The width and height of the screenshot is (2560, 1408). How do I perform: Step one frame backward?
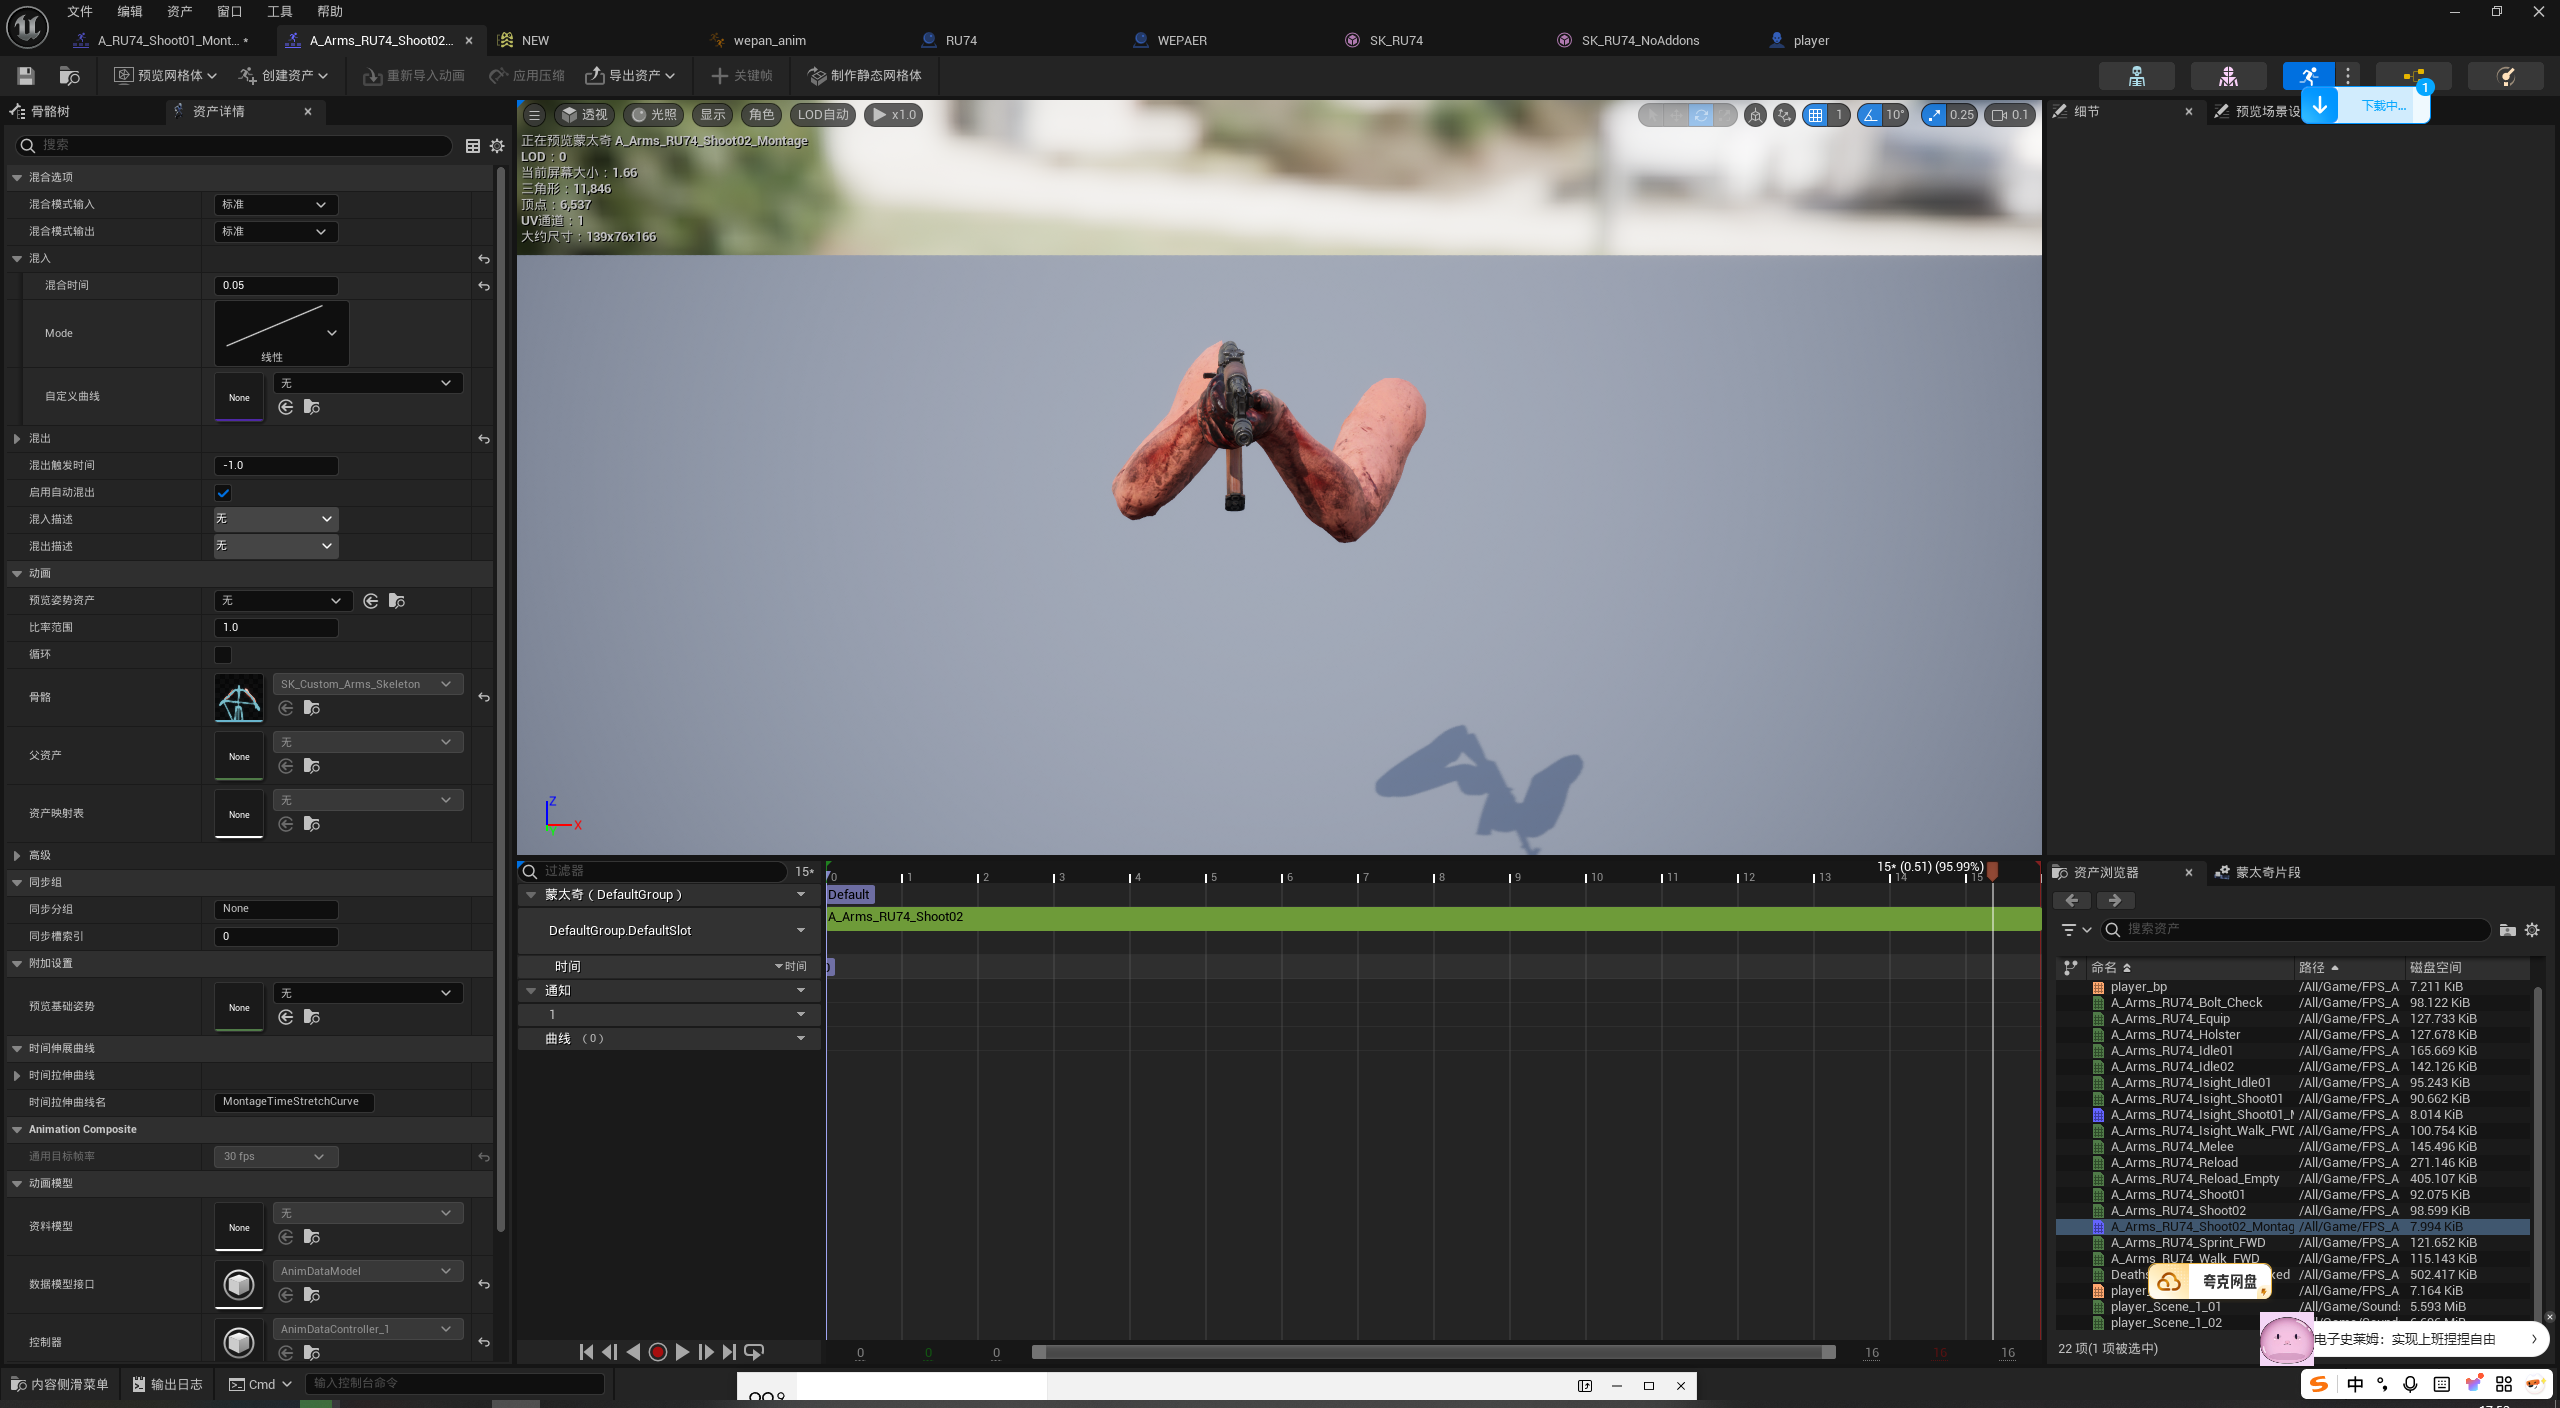[x=610, y=1352]
